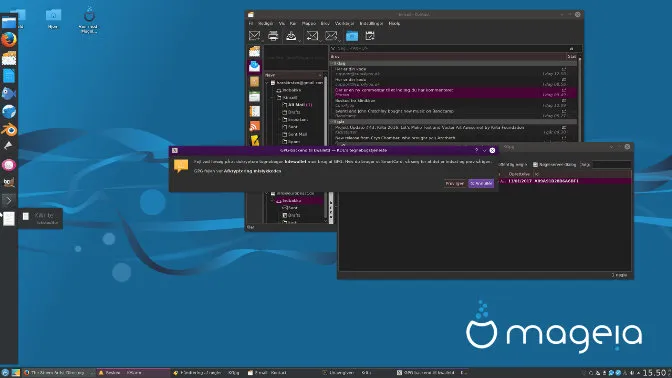The width and height of the screenshot is (672, 378).
Task: Launch Firefox from the left panel
Action: 9,40
